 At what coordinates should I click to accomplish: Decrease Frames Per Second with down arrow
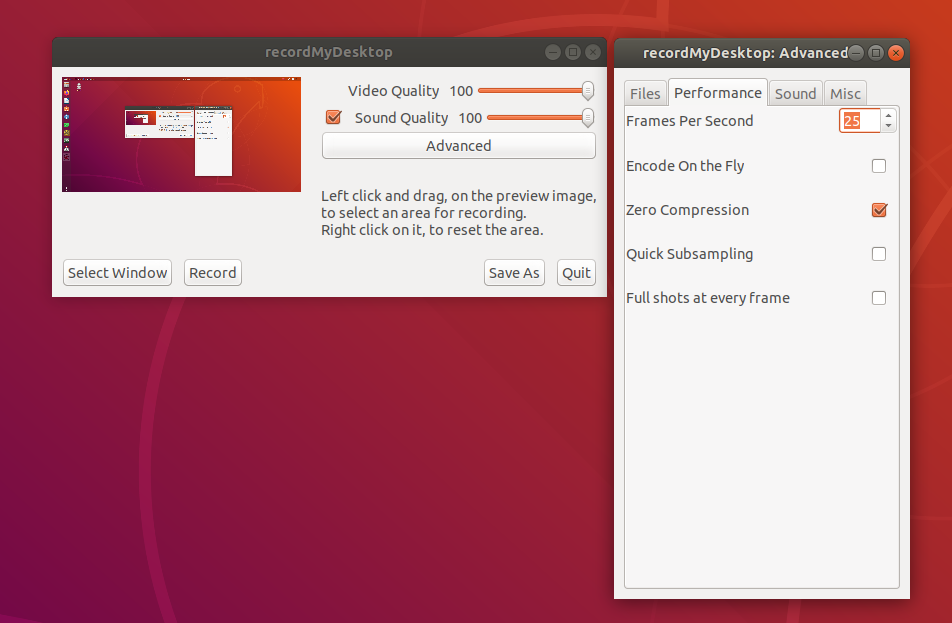888,126
